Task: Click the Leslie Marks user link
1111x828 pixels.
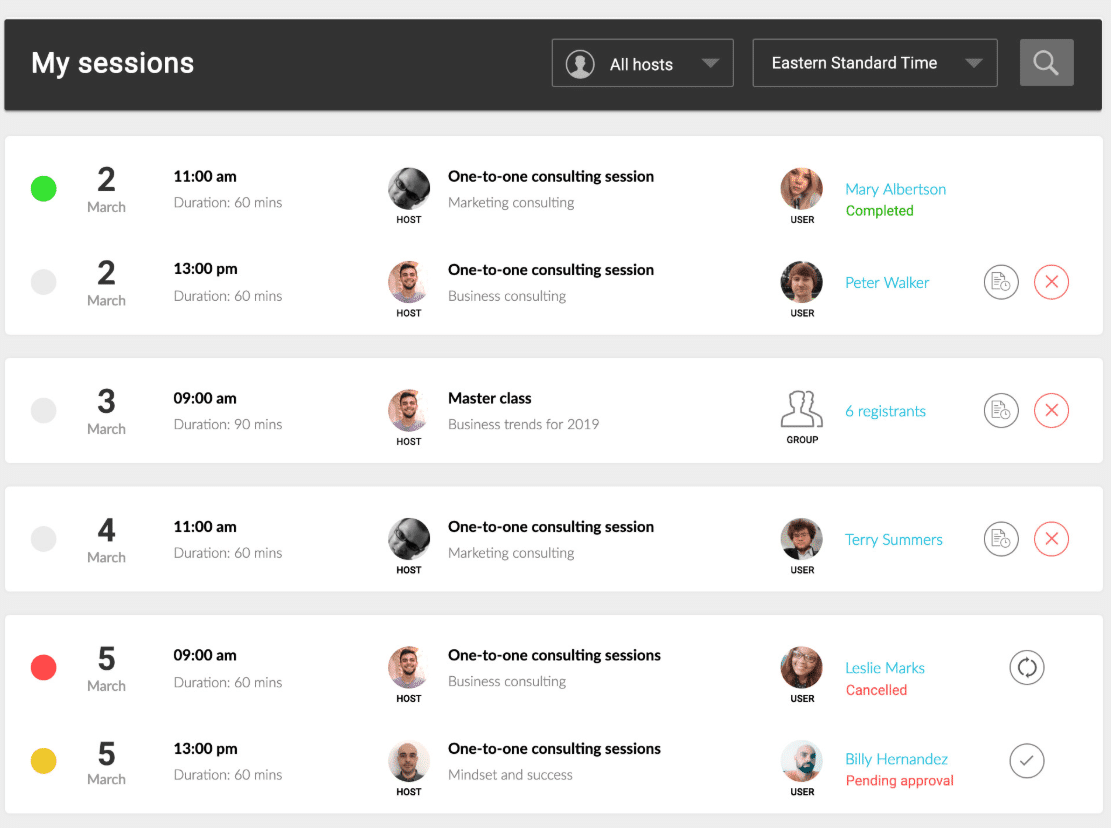Action: [885, 668]
